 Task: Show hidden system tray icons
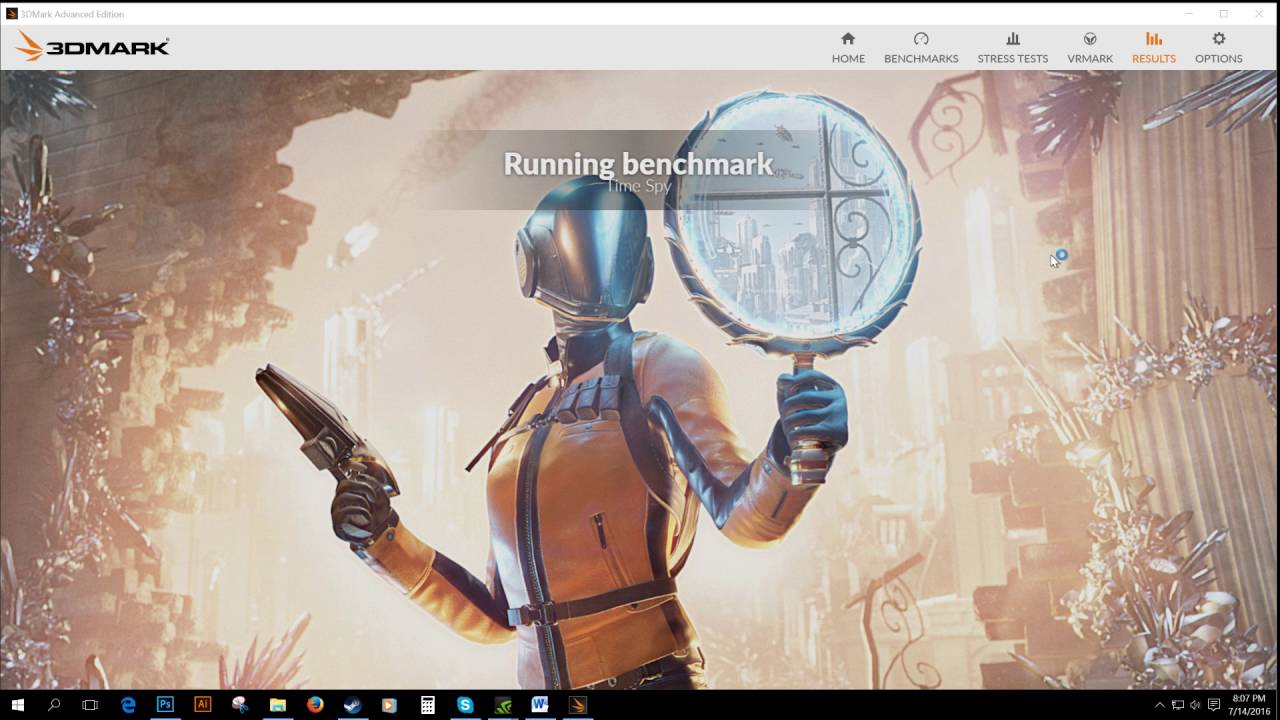[x=1160, y=705]
